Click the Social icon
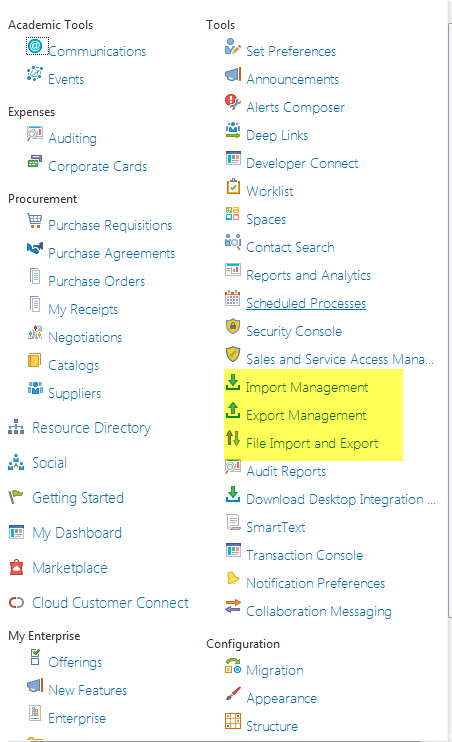The image size is (452, 742). 16,462
